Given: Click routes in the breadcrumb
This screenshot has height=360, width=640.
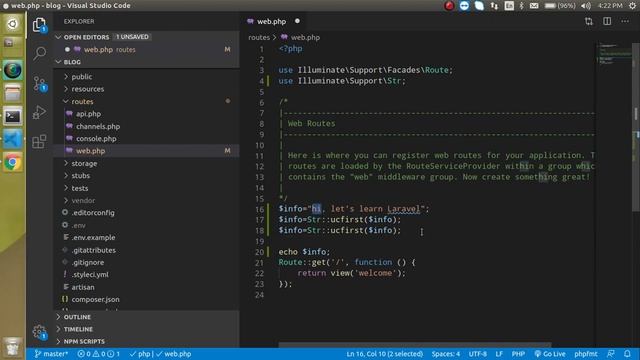Looking at the screenshot, I should tap(259, 37).
